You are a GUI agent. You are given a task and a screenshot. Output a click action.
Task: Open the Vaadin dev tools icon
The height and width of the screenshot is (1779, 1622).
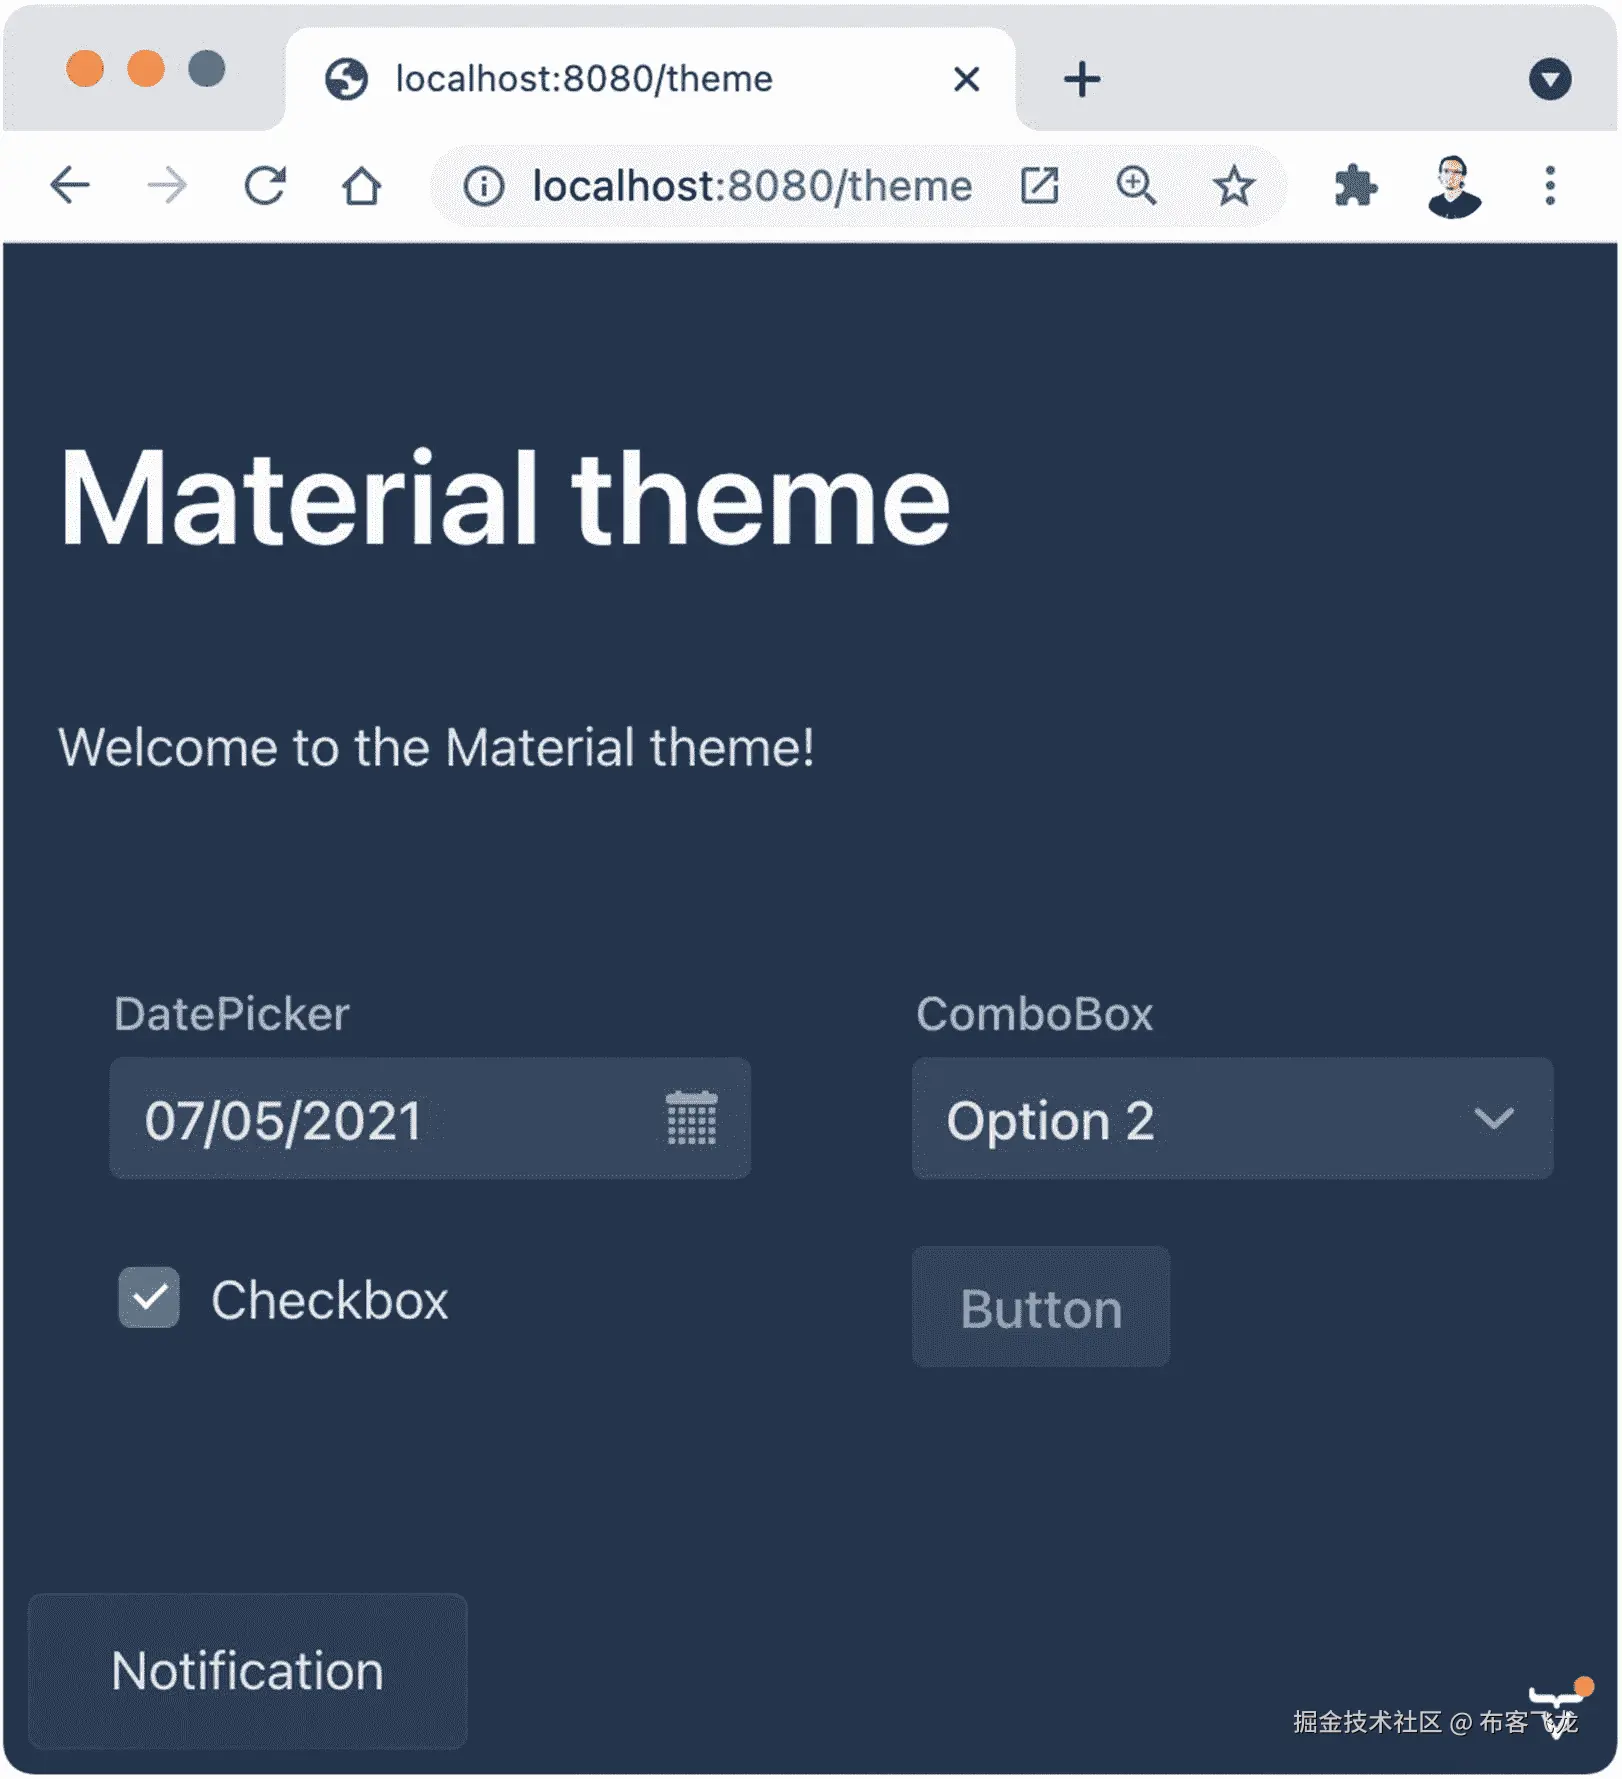coord(1559,1707)
